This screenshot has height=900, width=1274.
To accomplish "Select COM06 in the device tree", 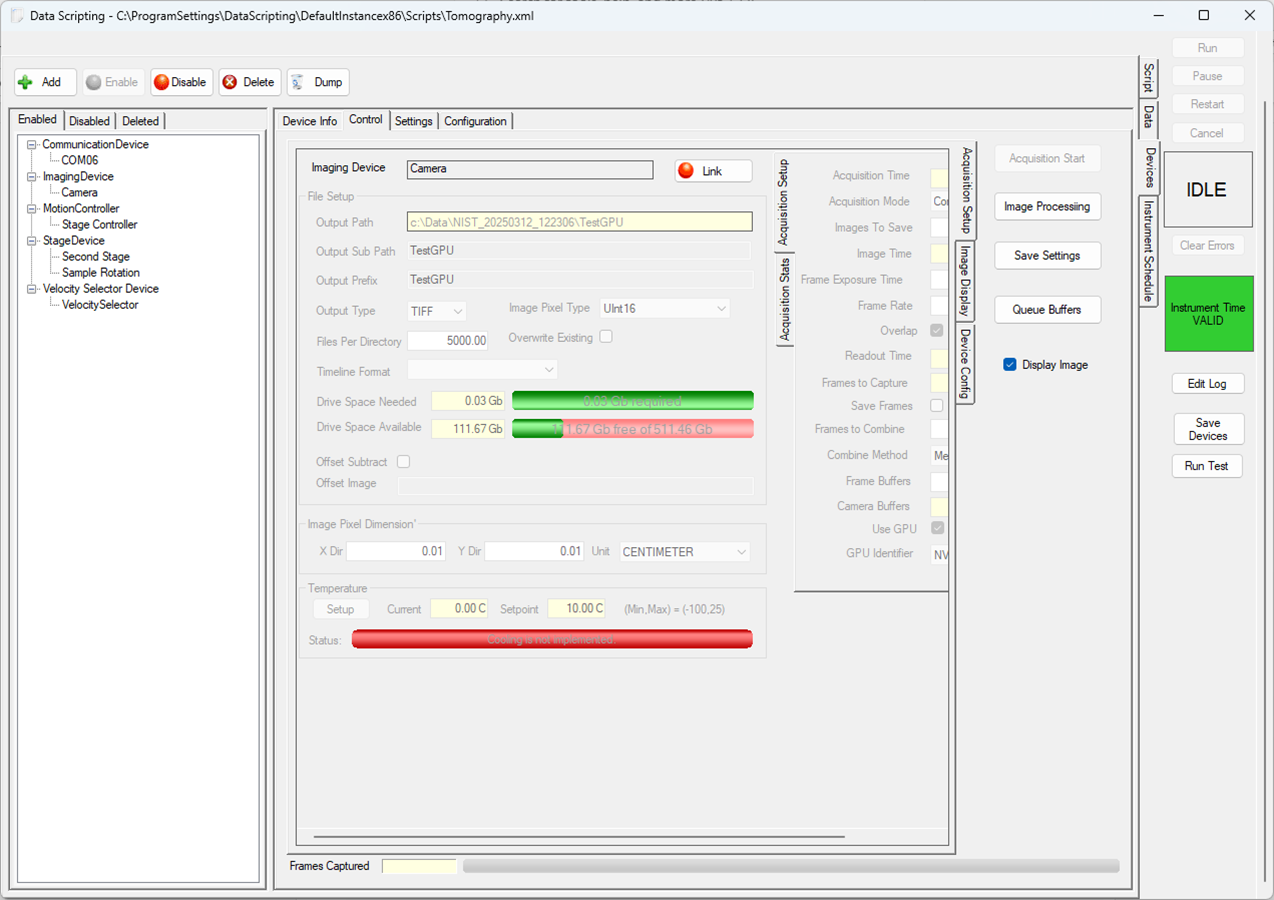I will tap(80, 161).
